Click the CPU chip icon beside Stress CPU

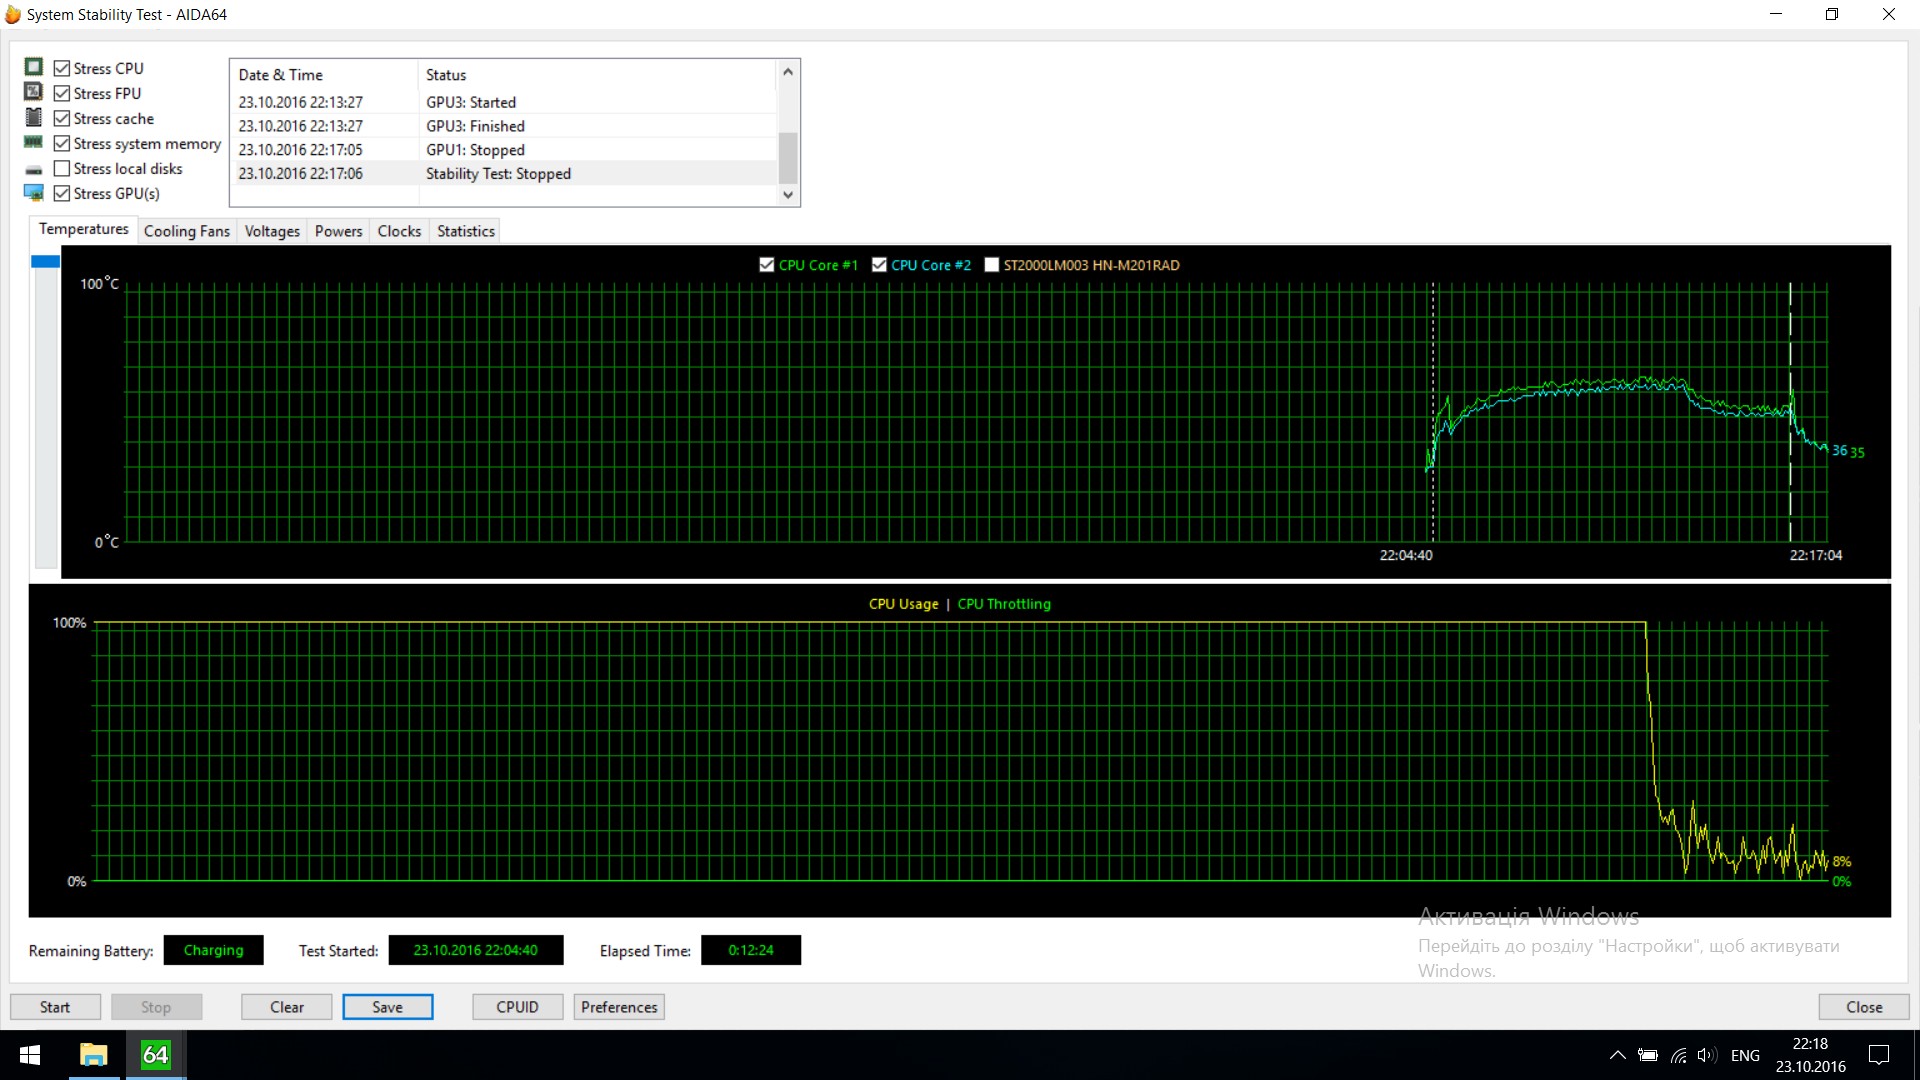coord(34,67)
